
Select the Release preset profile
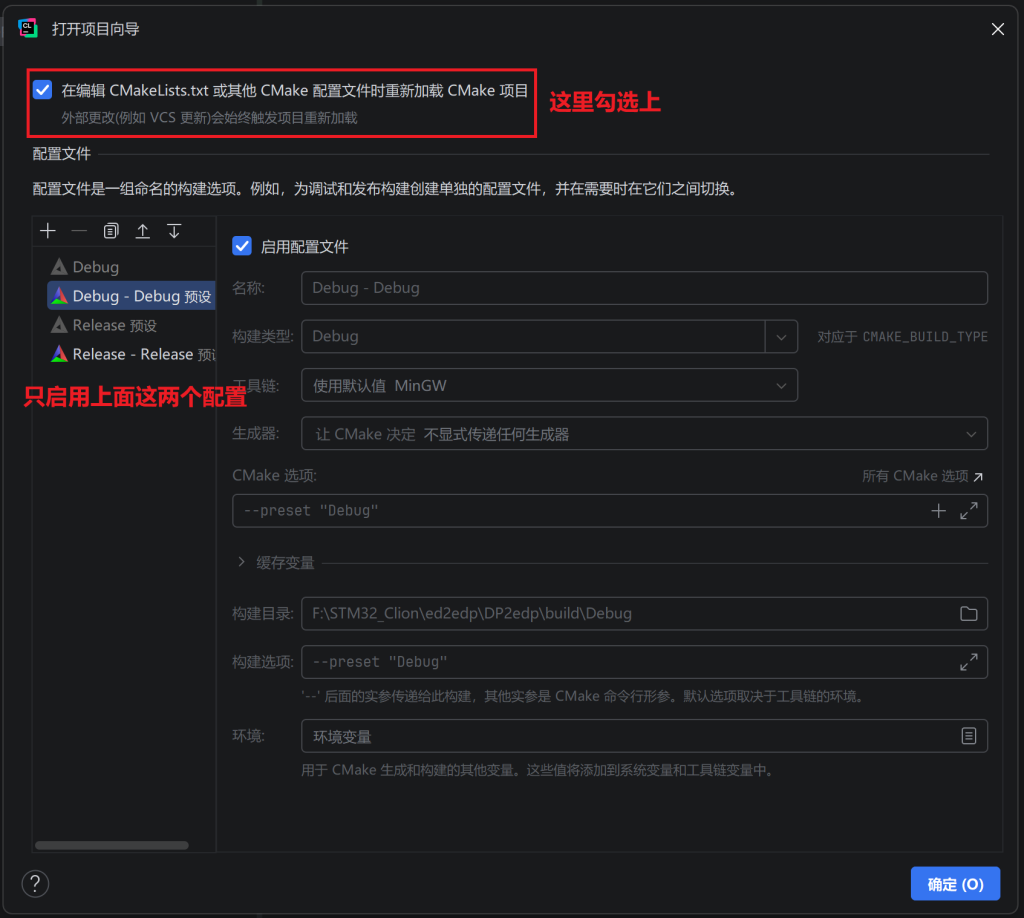114,325
